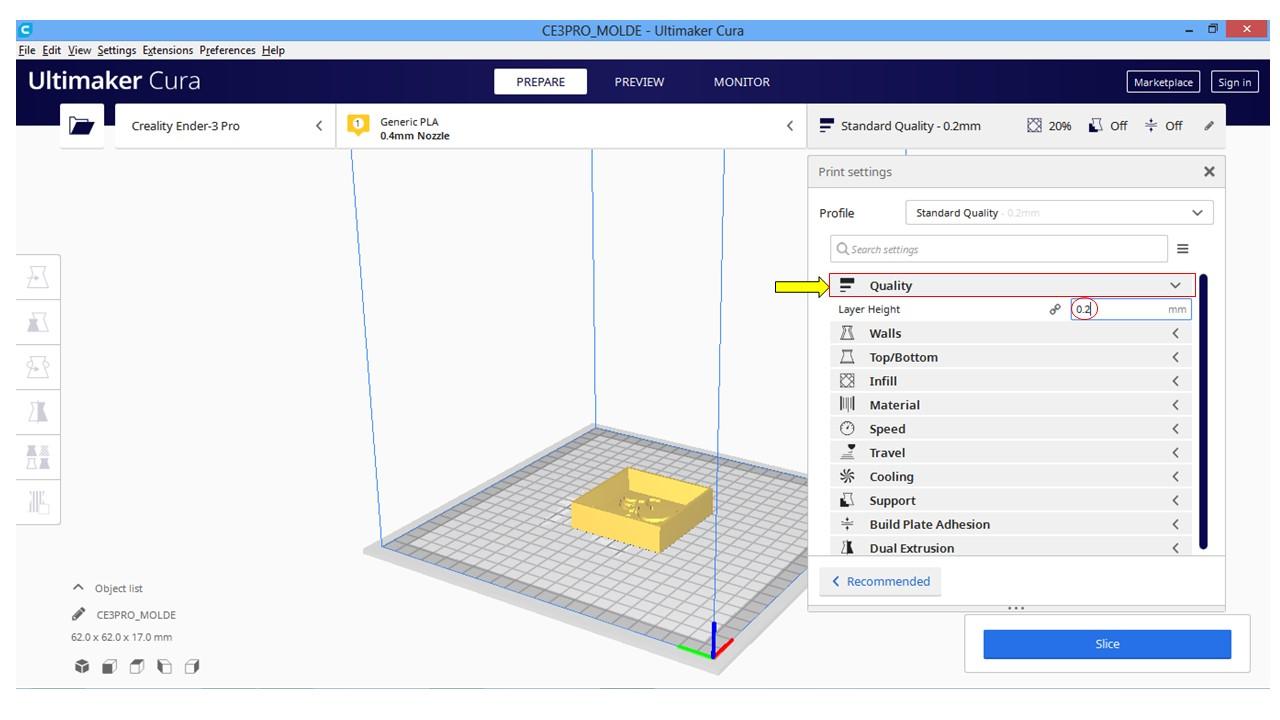
Task: Click the Material category barcode icon
Action: point(848,405)
